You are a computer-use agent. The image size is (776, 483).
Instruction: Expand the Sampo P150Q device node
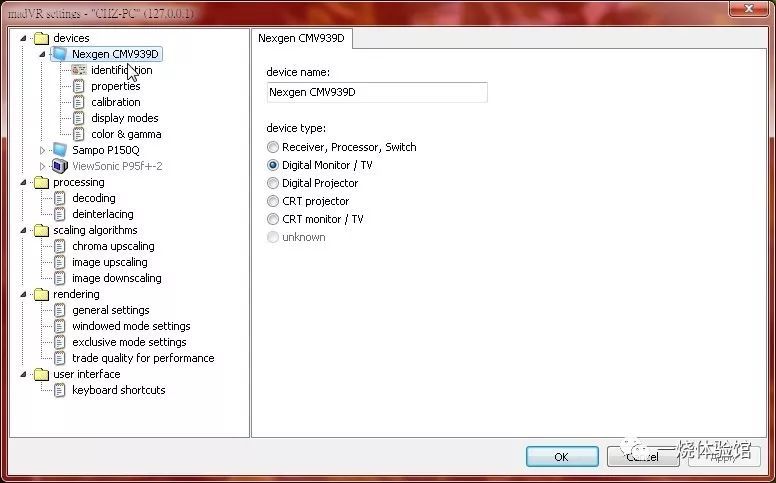pos(42,150)
